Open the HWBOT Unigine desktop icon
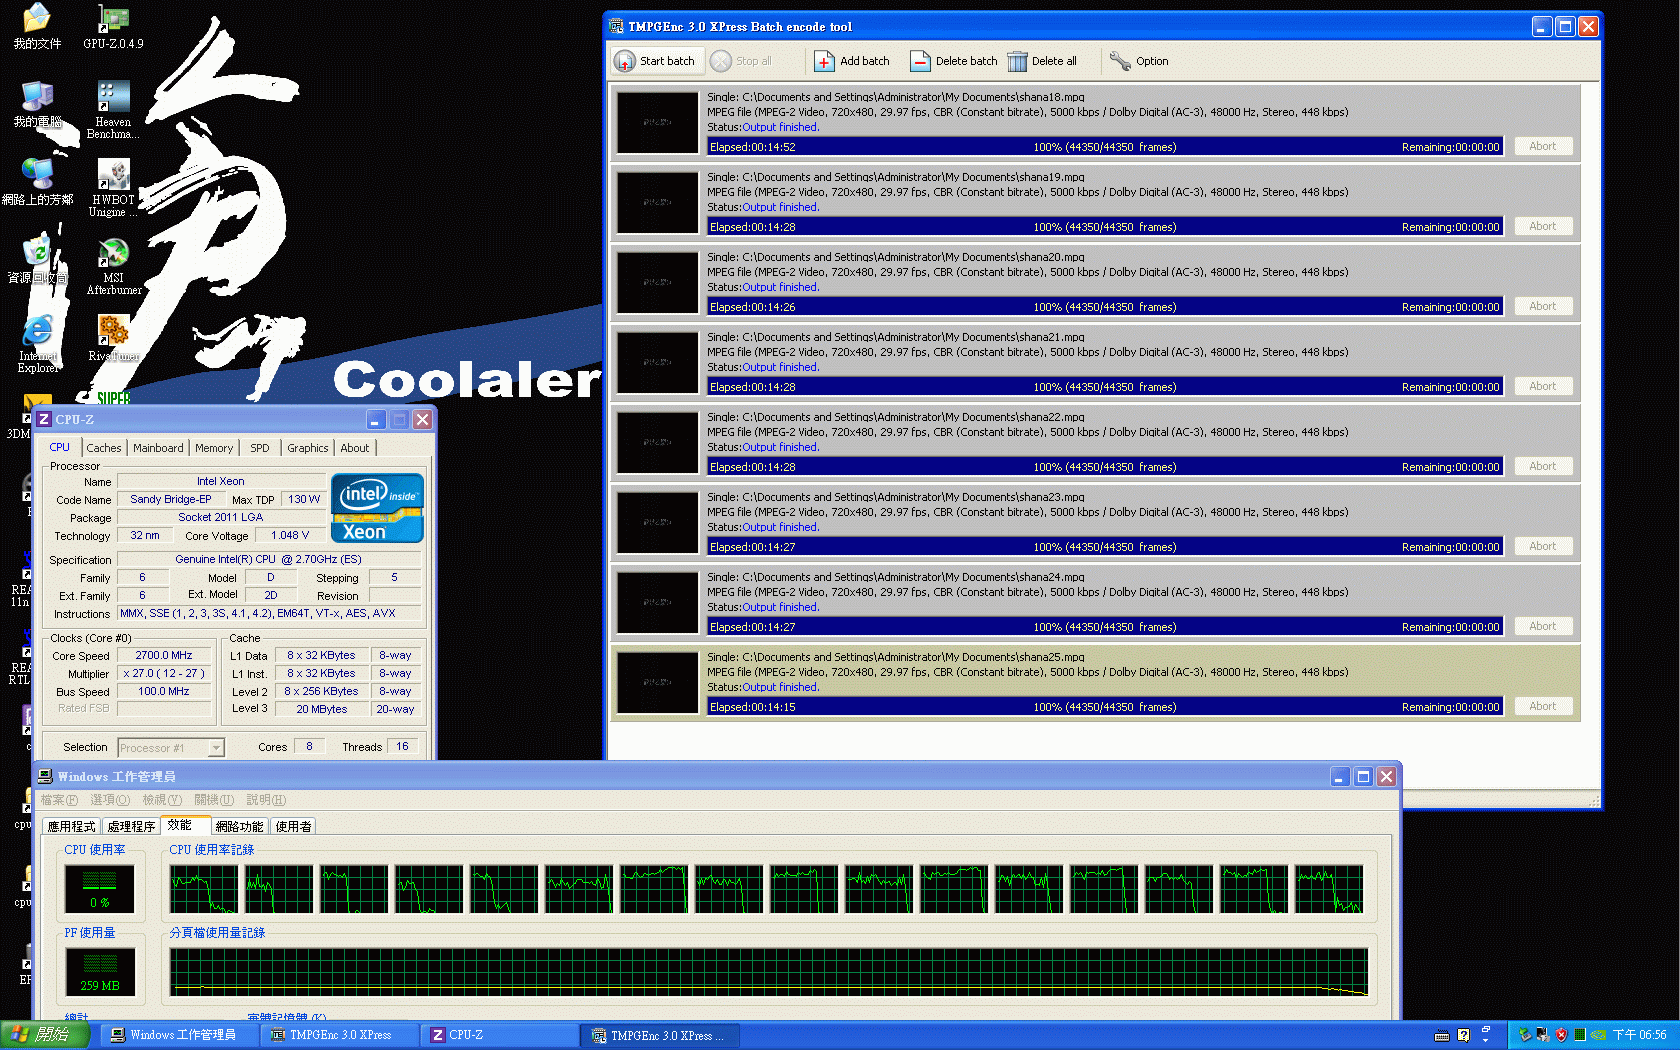Viewport: 1680px width, 1050px height. [x=113, y=175]
